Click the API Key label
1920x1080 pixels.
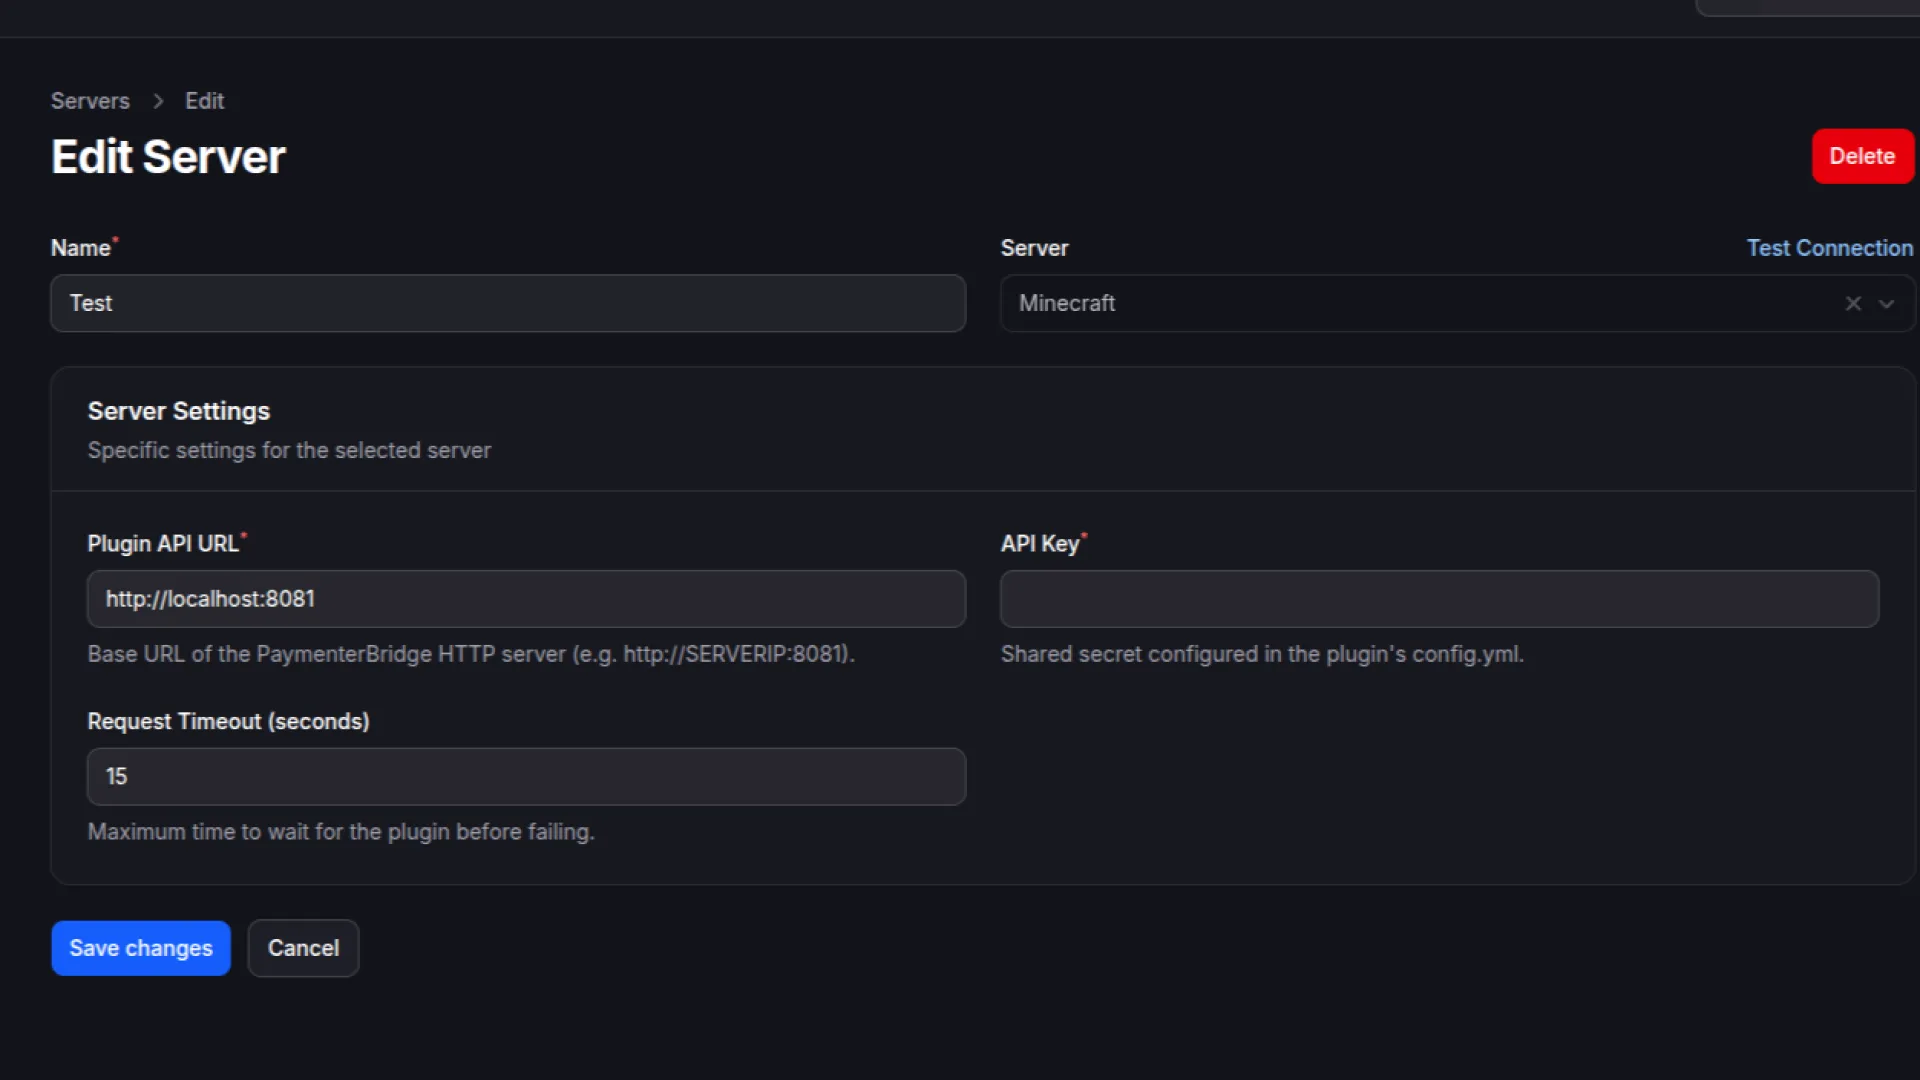coord(1040,544)
